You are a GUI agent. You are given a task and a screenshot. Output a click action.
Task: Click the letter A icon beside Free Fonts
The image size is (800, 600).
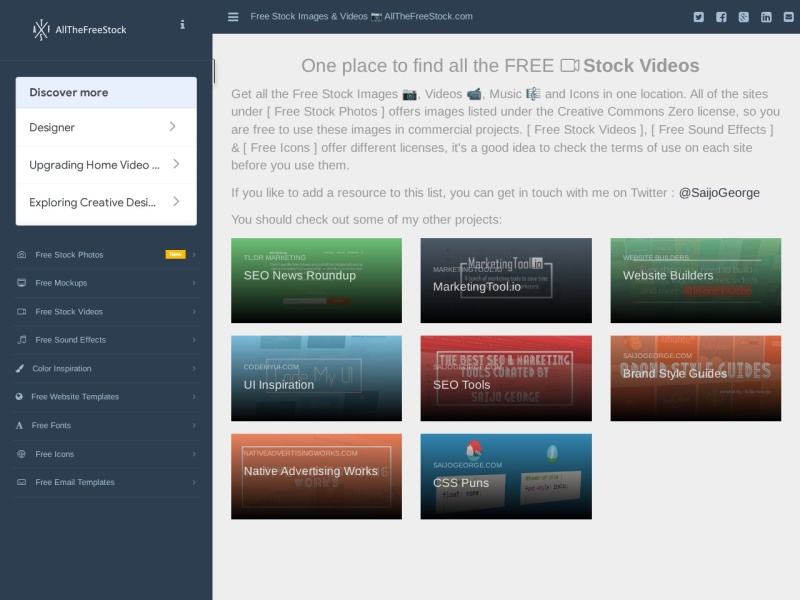tap(19, 426)
